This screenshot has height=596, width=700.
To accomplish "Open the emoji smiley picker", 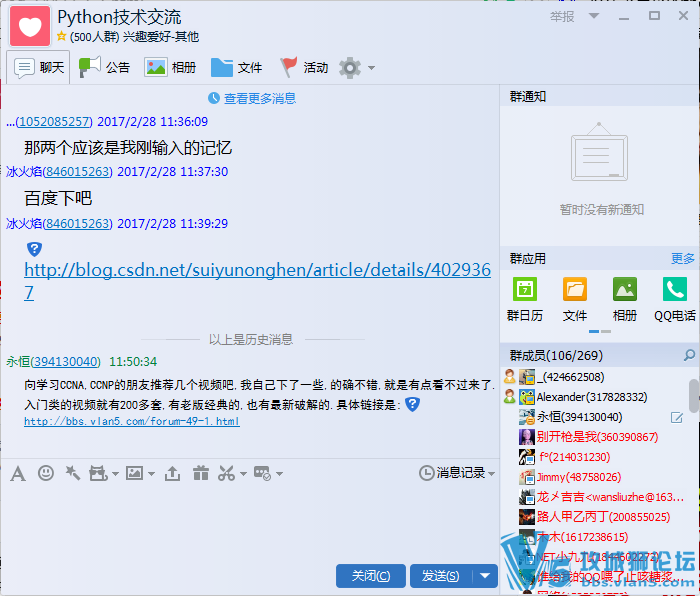I will 46,473.
